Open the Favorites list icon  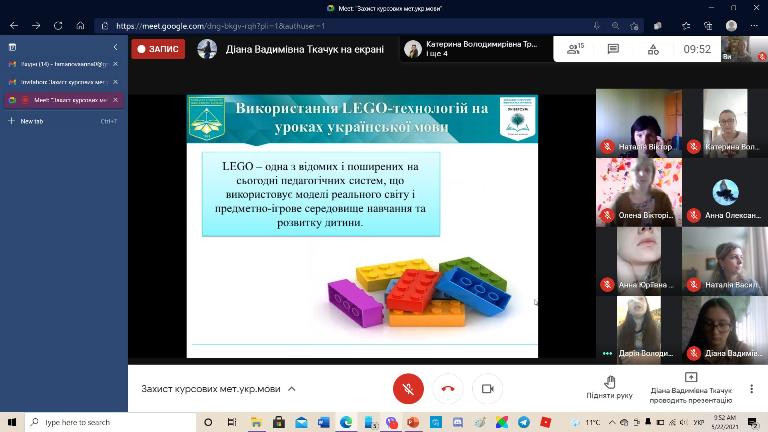point(686,26)
